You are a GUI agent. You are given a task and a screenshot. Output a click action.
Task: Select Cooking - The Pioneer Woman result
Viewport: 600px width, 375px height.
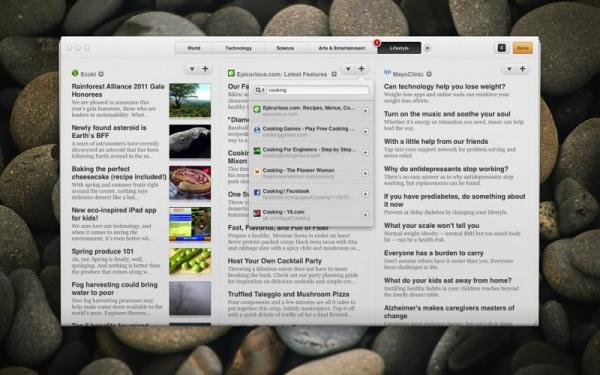pos(311,173)
